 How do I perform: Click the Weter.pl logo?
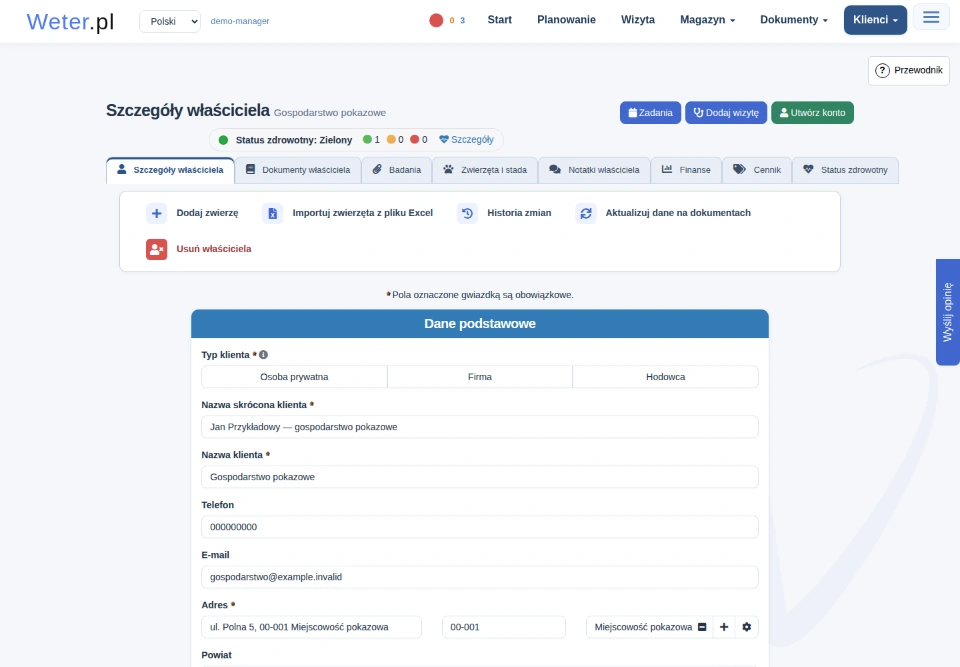click(x=70, y=21)
